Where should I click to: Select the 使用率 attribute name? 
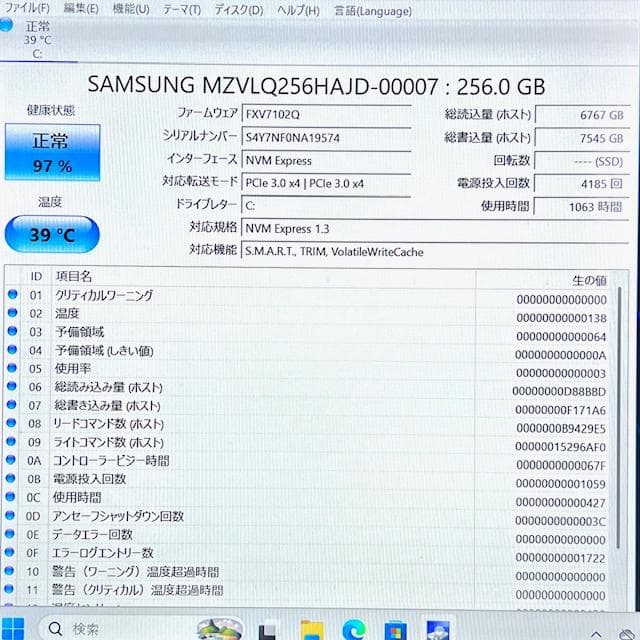point(73,369)
